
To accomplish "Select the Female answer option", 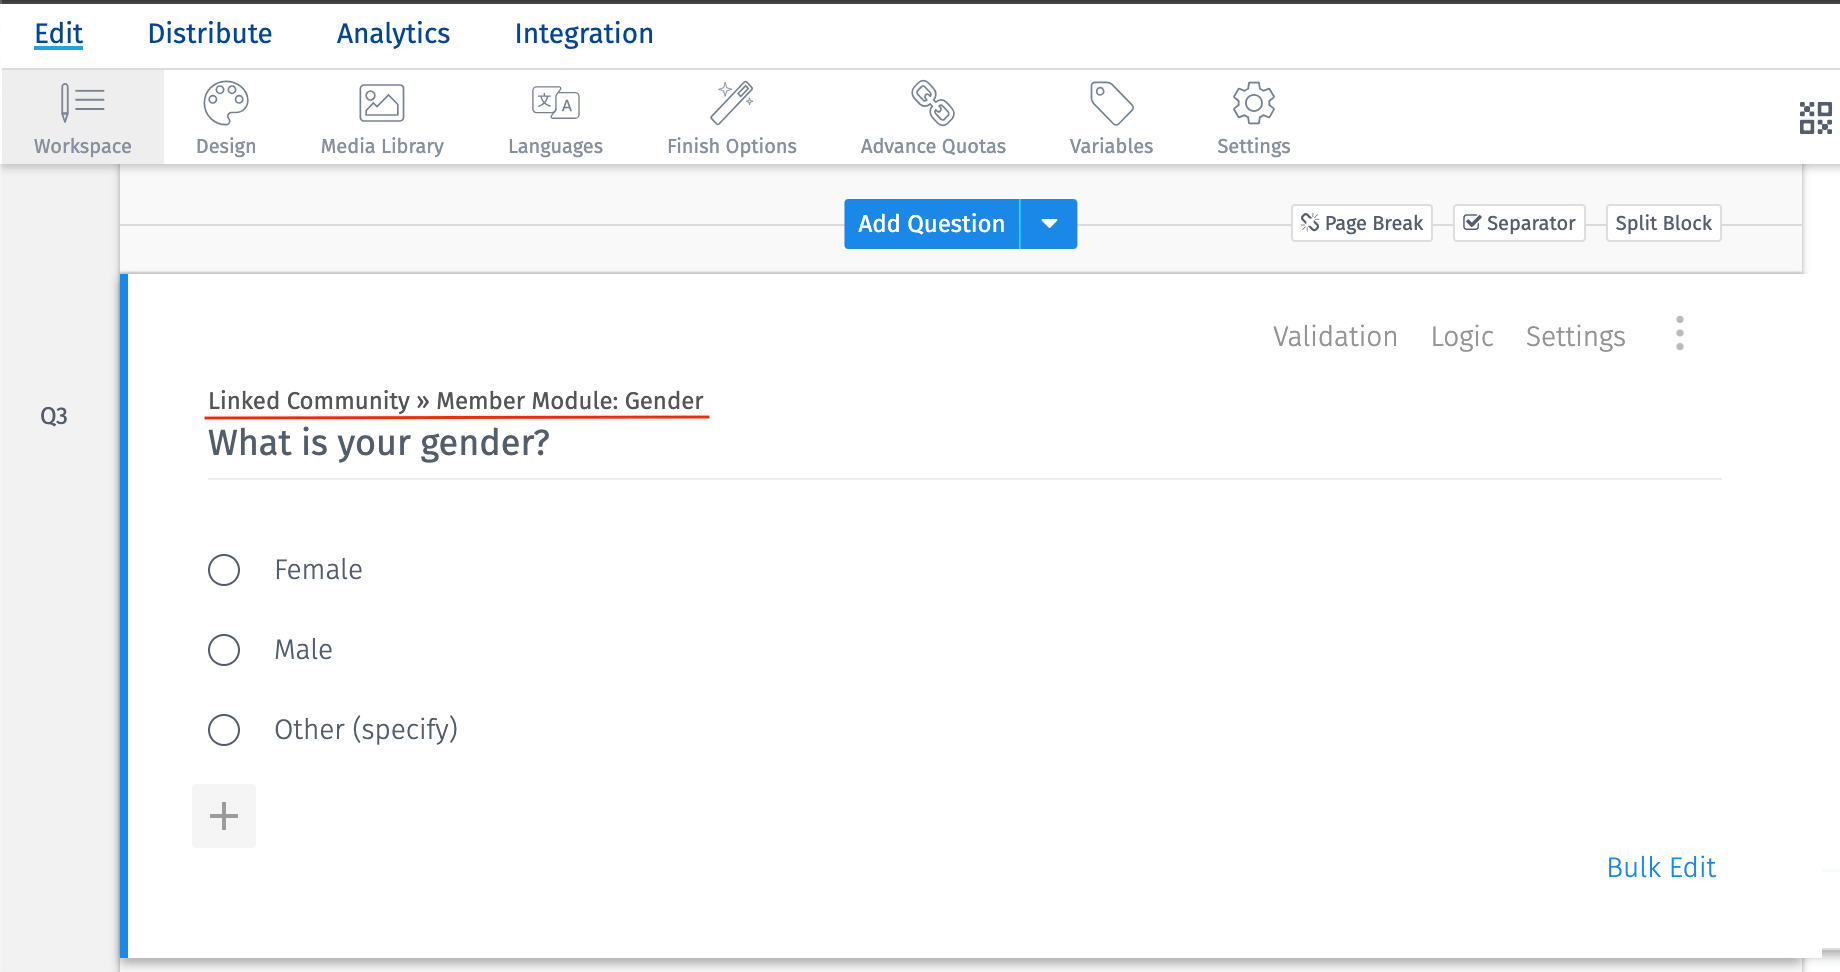I will pyautogui.click(x=224, y=569).
